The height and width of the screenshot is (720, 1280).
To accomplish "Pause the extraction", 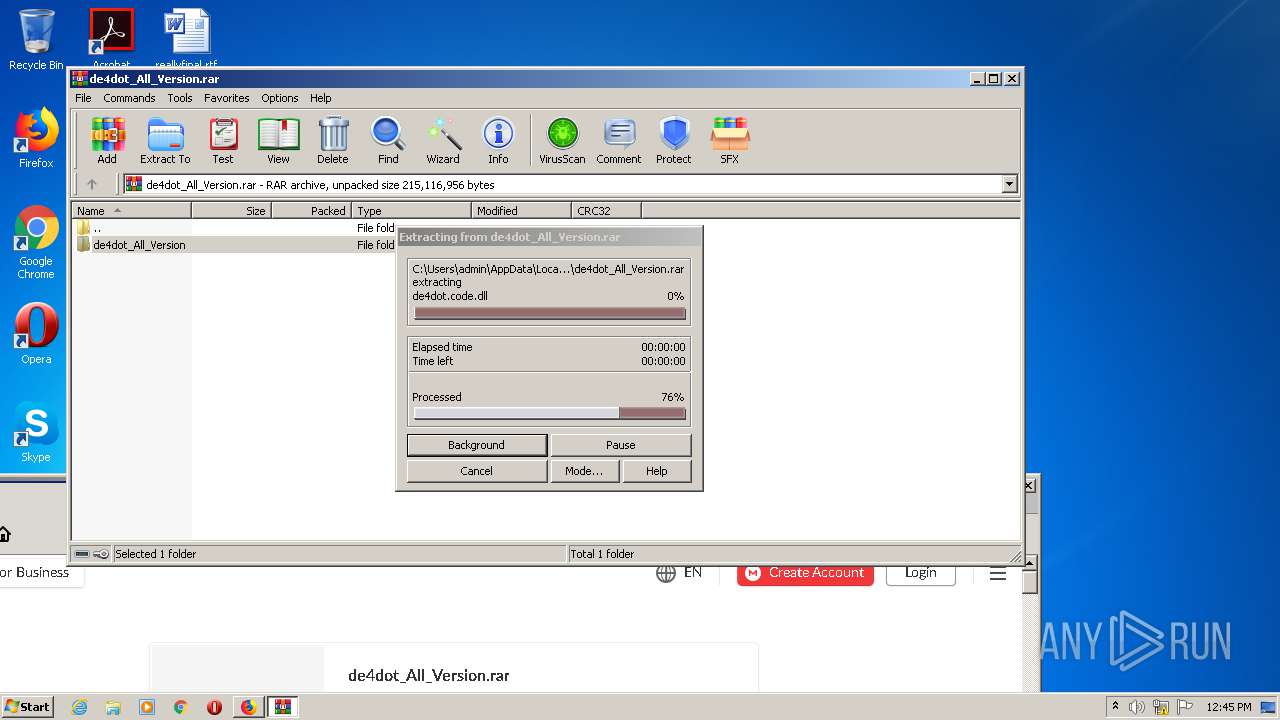I will [621, 445].
